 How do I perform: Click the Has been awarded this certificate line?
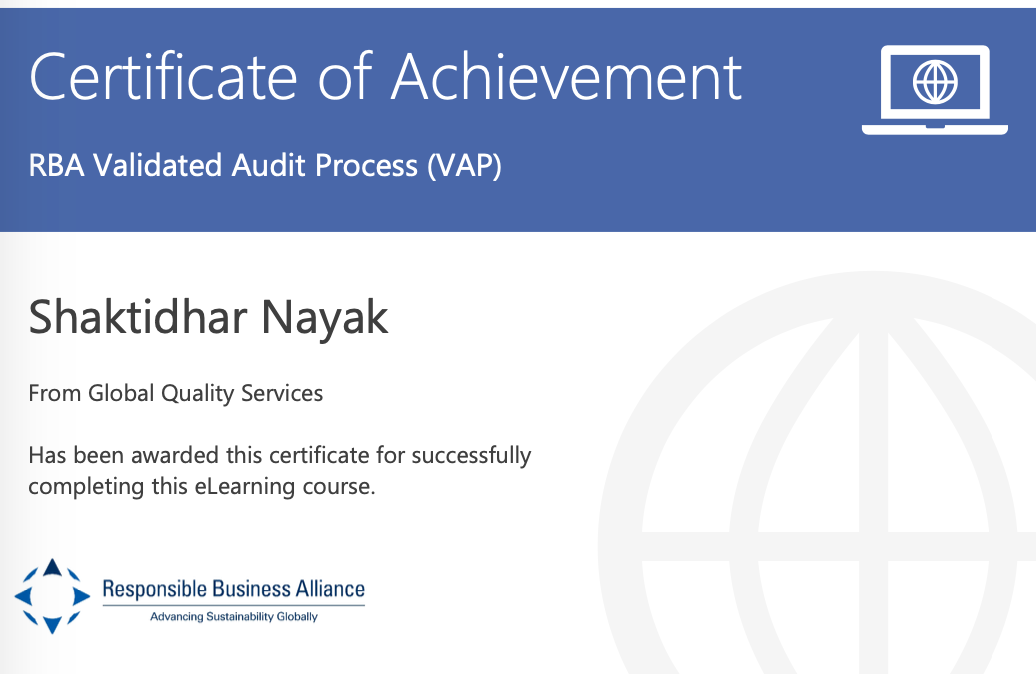279,456
